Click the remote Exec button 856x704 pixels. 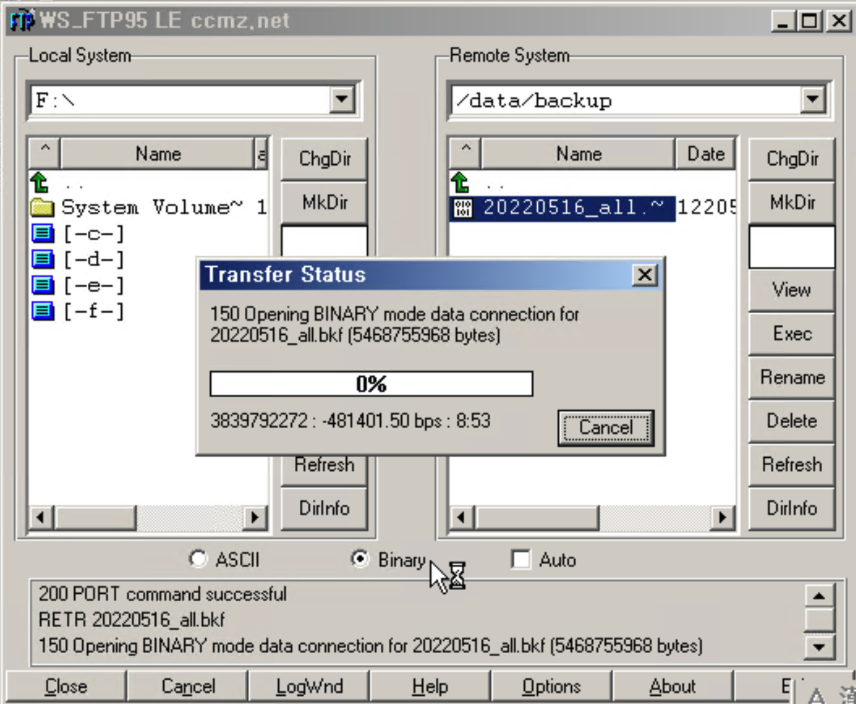[x=792, y=333]
